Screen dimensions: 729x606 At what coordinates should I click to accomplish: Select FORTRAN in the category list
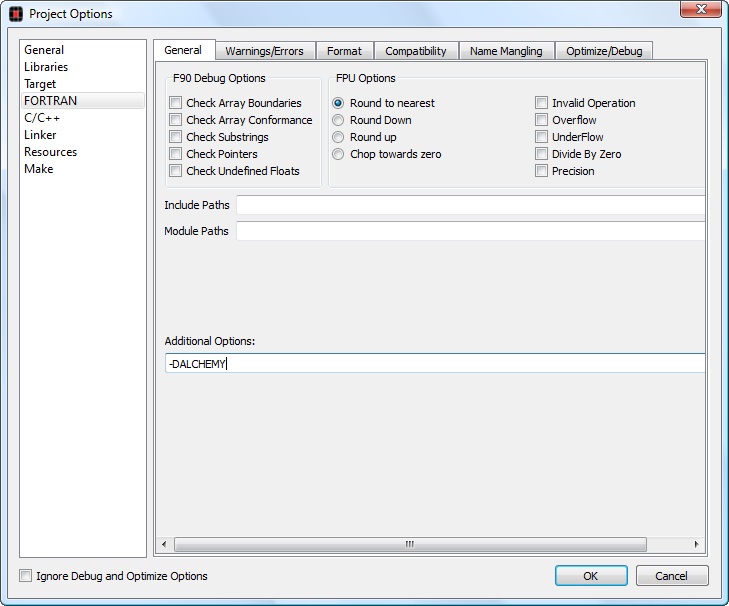pyautogui.click(x=83, y=101)
